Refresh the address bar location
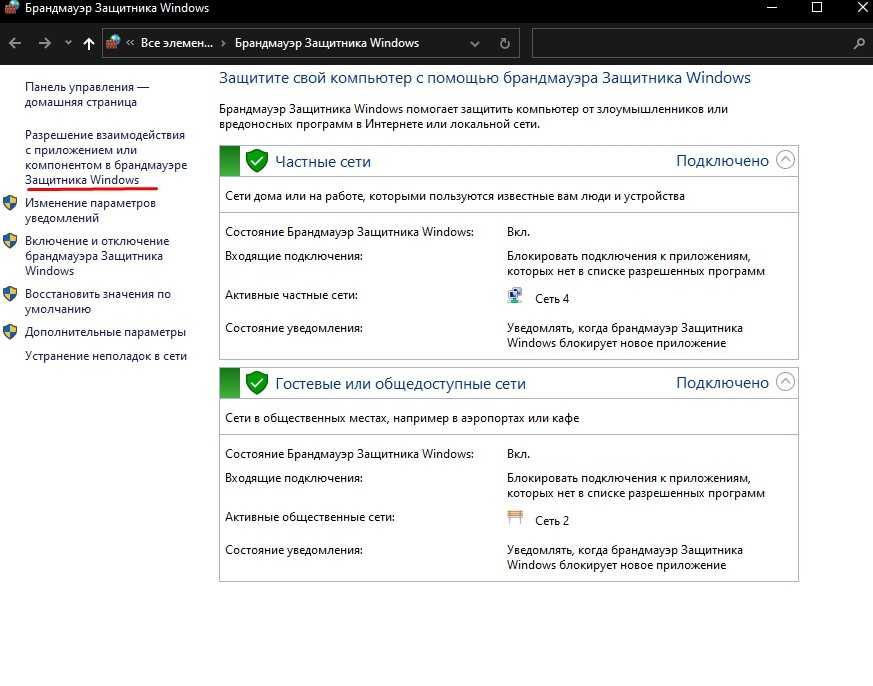This screenshot has height=686, width=873. (x=504, y=44)
